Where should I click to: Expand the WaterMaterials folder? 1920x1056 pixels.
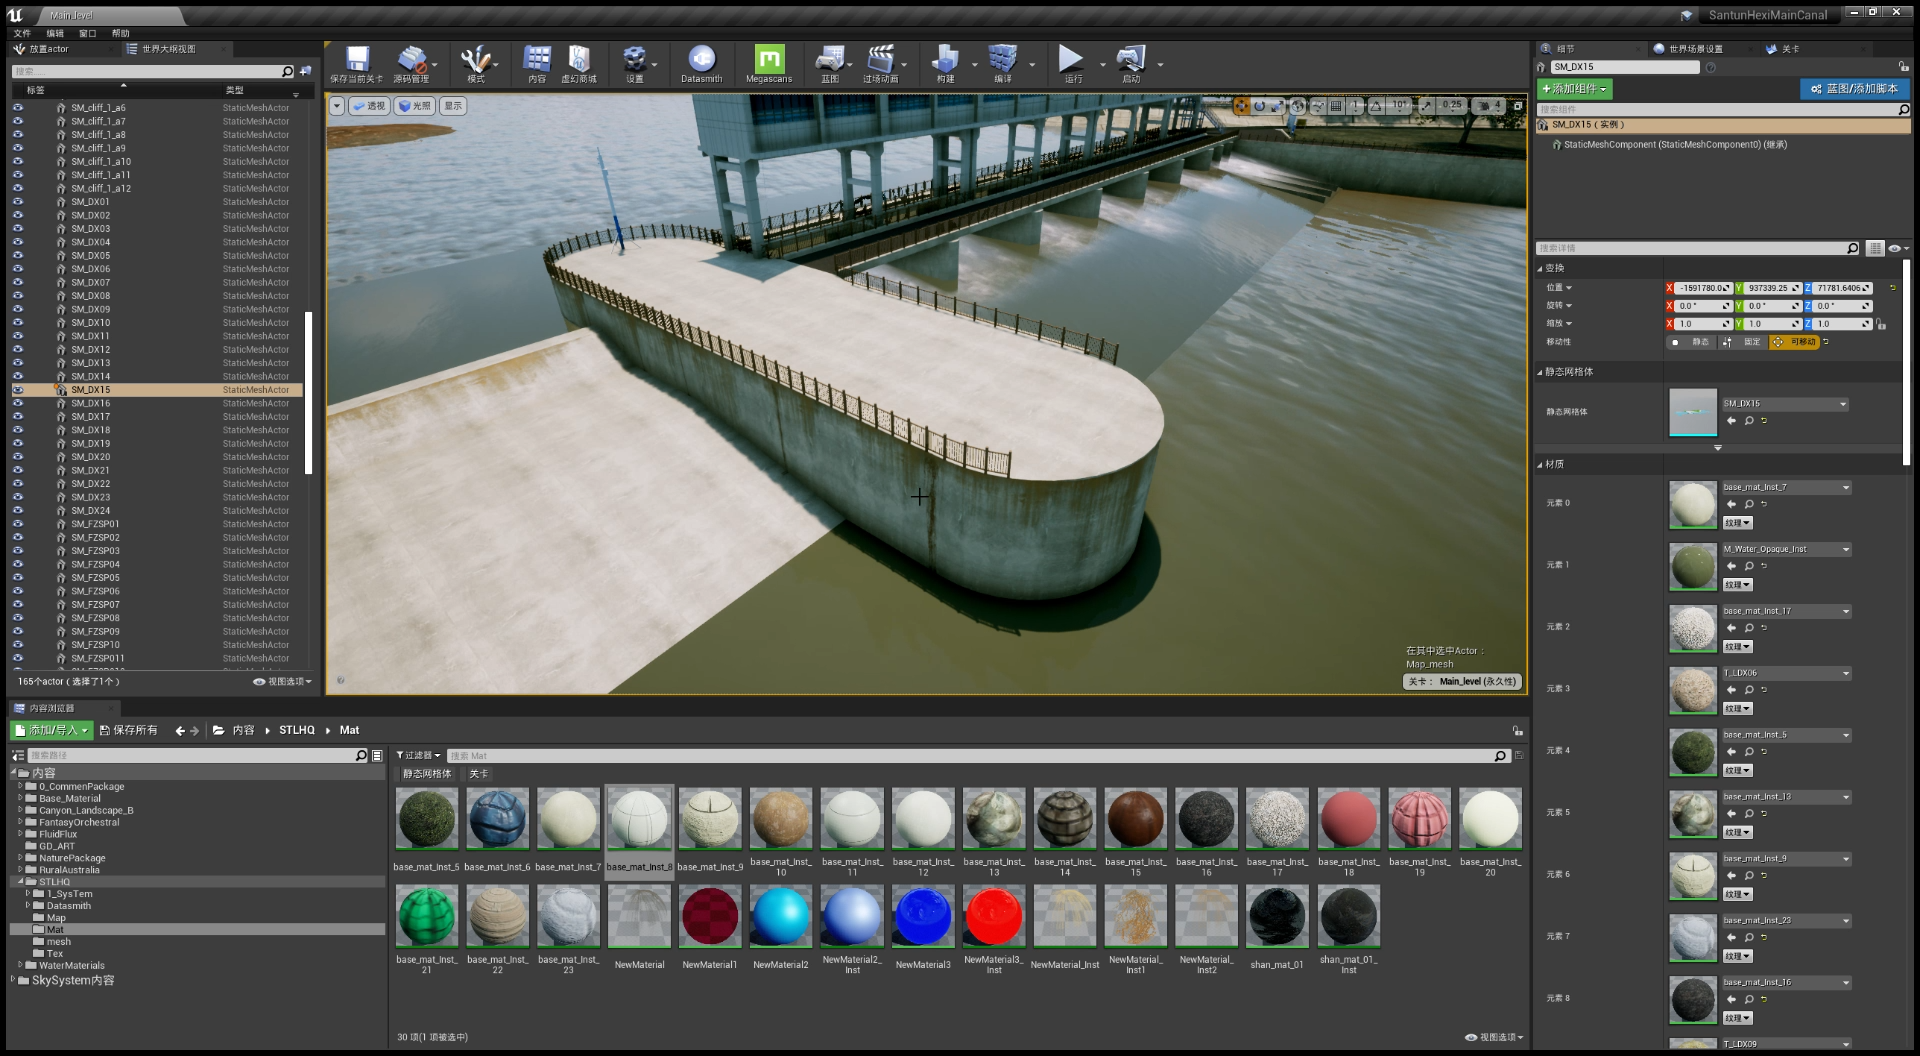[x=20, y=965]
